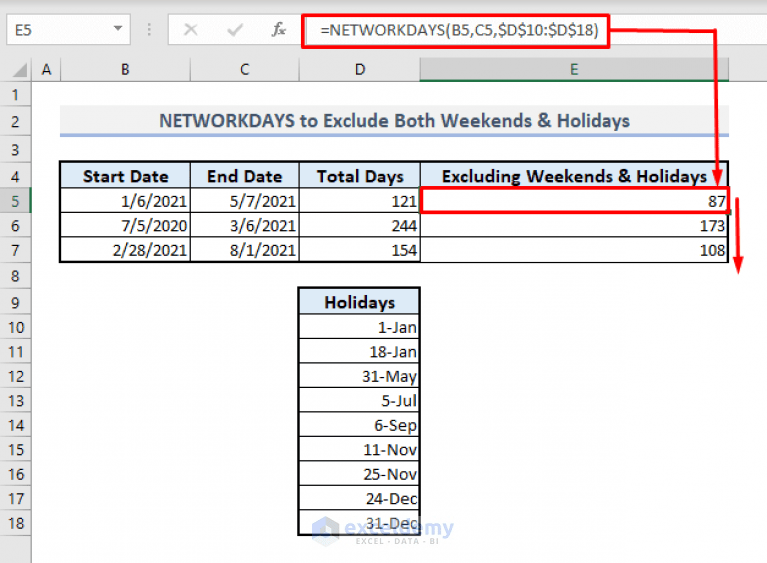The width and height of the screenshot is (767, 563).
Task: Select holiday cell 11-Nov
Action: [x=360, y=450]
